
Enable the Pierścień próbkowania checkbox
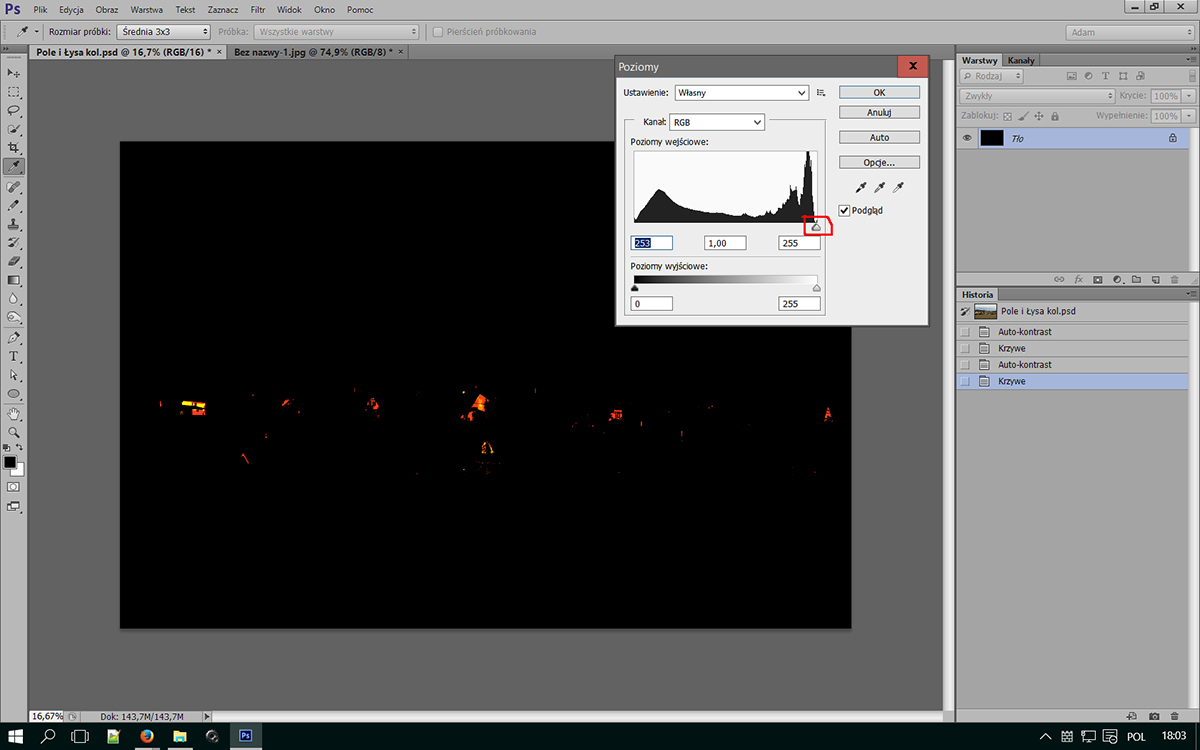click(x=438, y=32)
